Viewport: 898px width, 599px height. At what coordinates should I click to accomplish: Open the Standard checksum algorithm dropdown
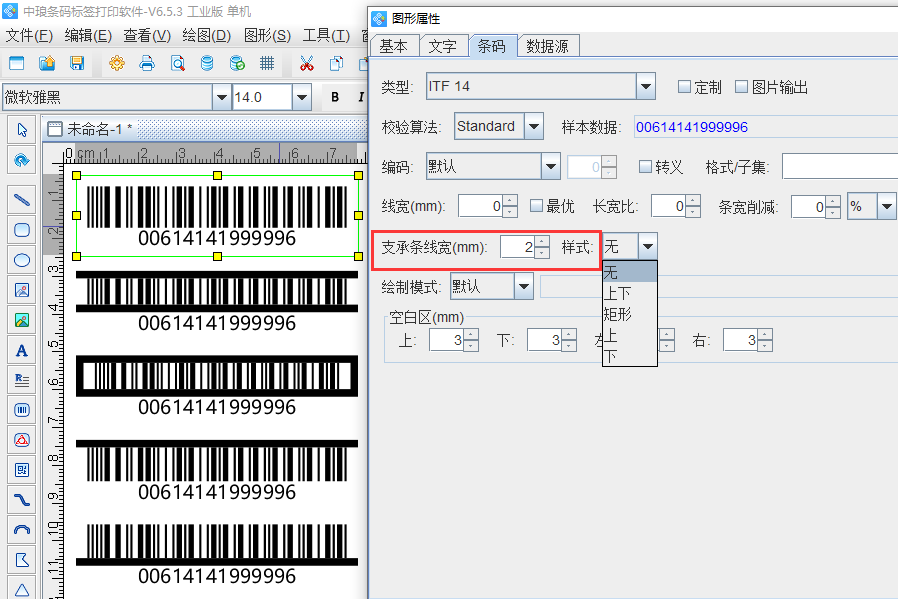[533, 127]
